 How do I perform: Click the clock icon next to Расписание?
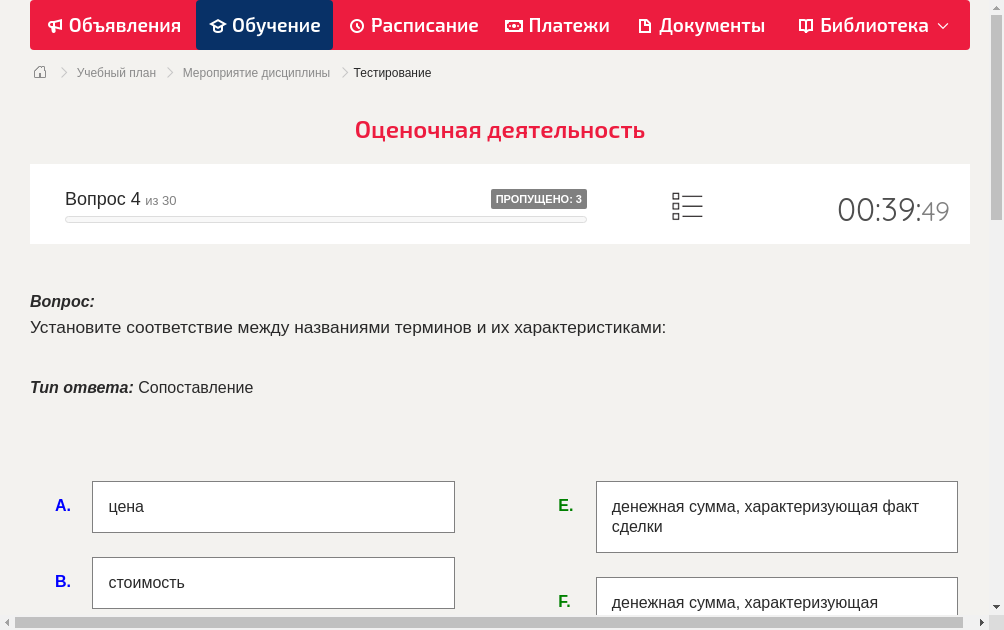click(356, 25)
